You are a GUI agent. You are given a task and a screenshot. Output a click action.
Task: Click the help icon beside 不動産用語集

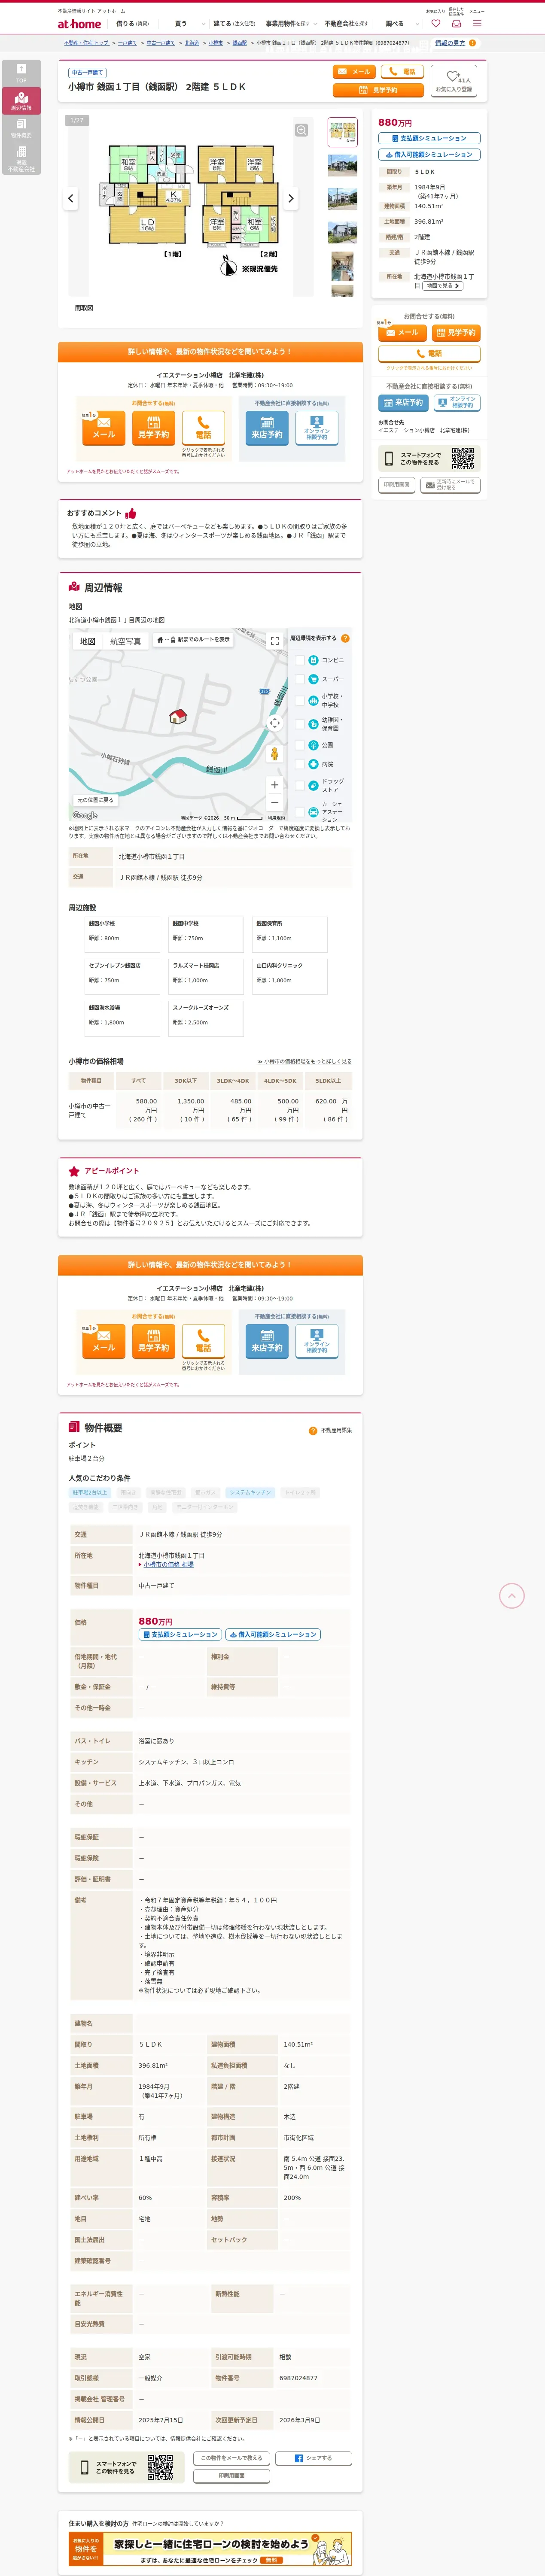click(313, 1431)
